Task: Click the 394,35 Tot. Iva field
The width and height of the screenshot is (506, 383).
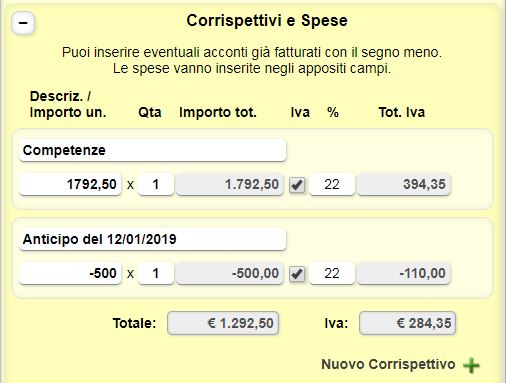Action: [404, 184]
